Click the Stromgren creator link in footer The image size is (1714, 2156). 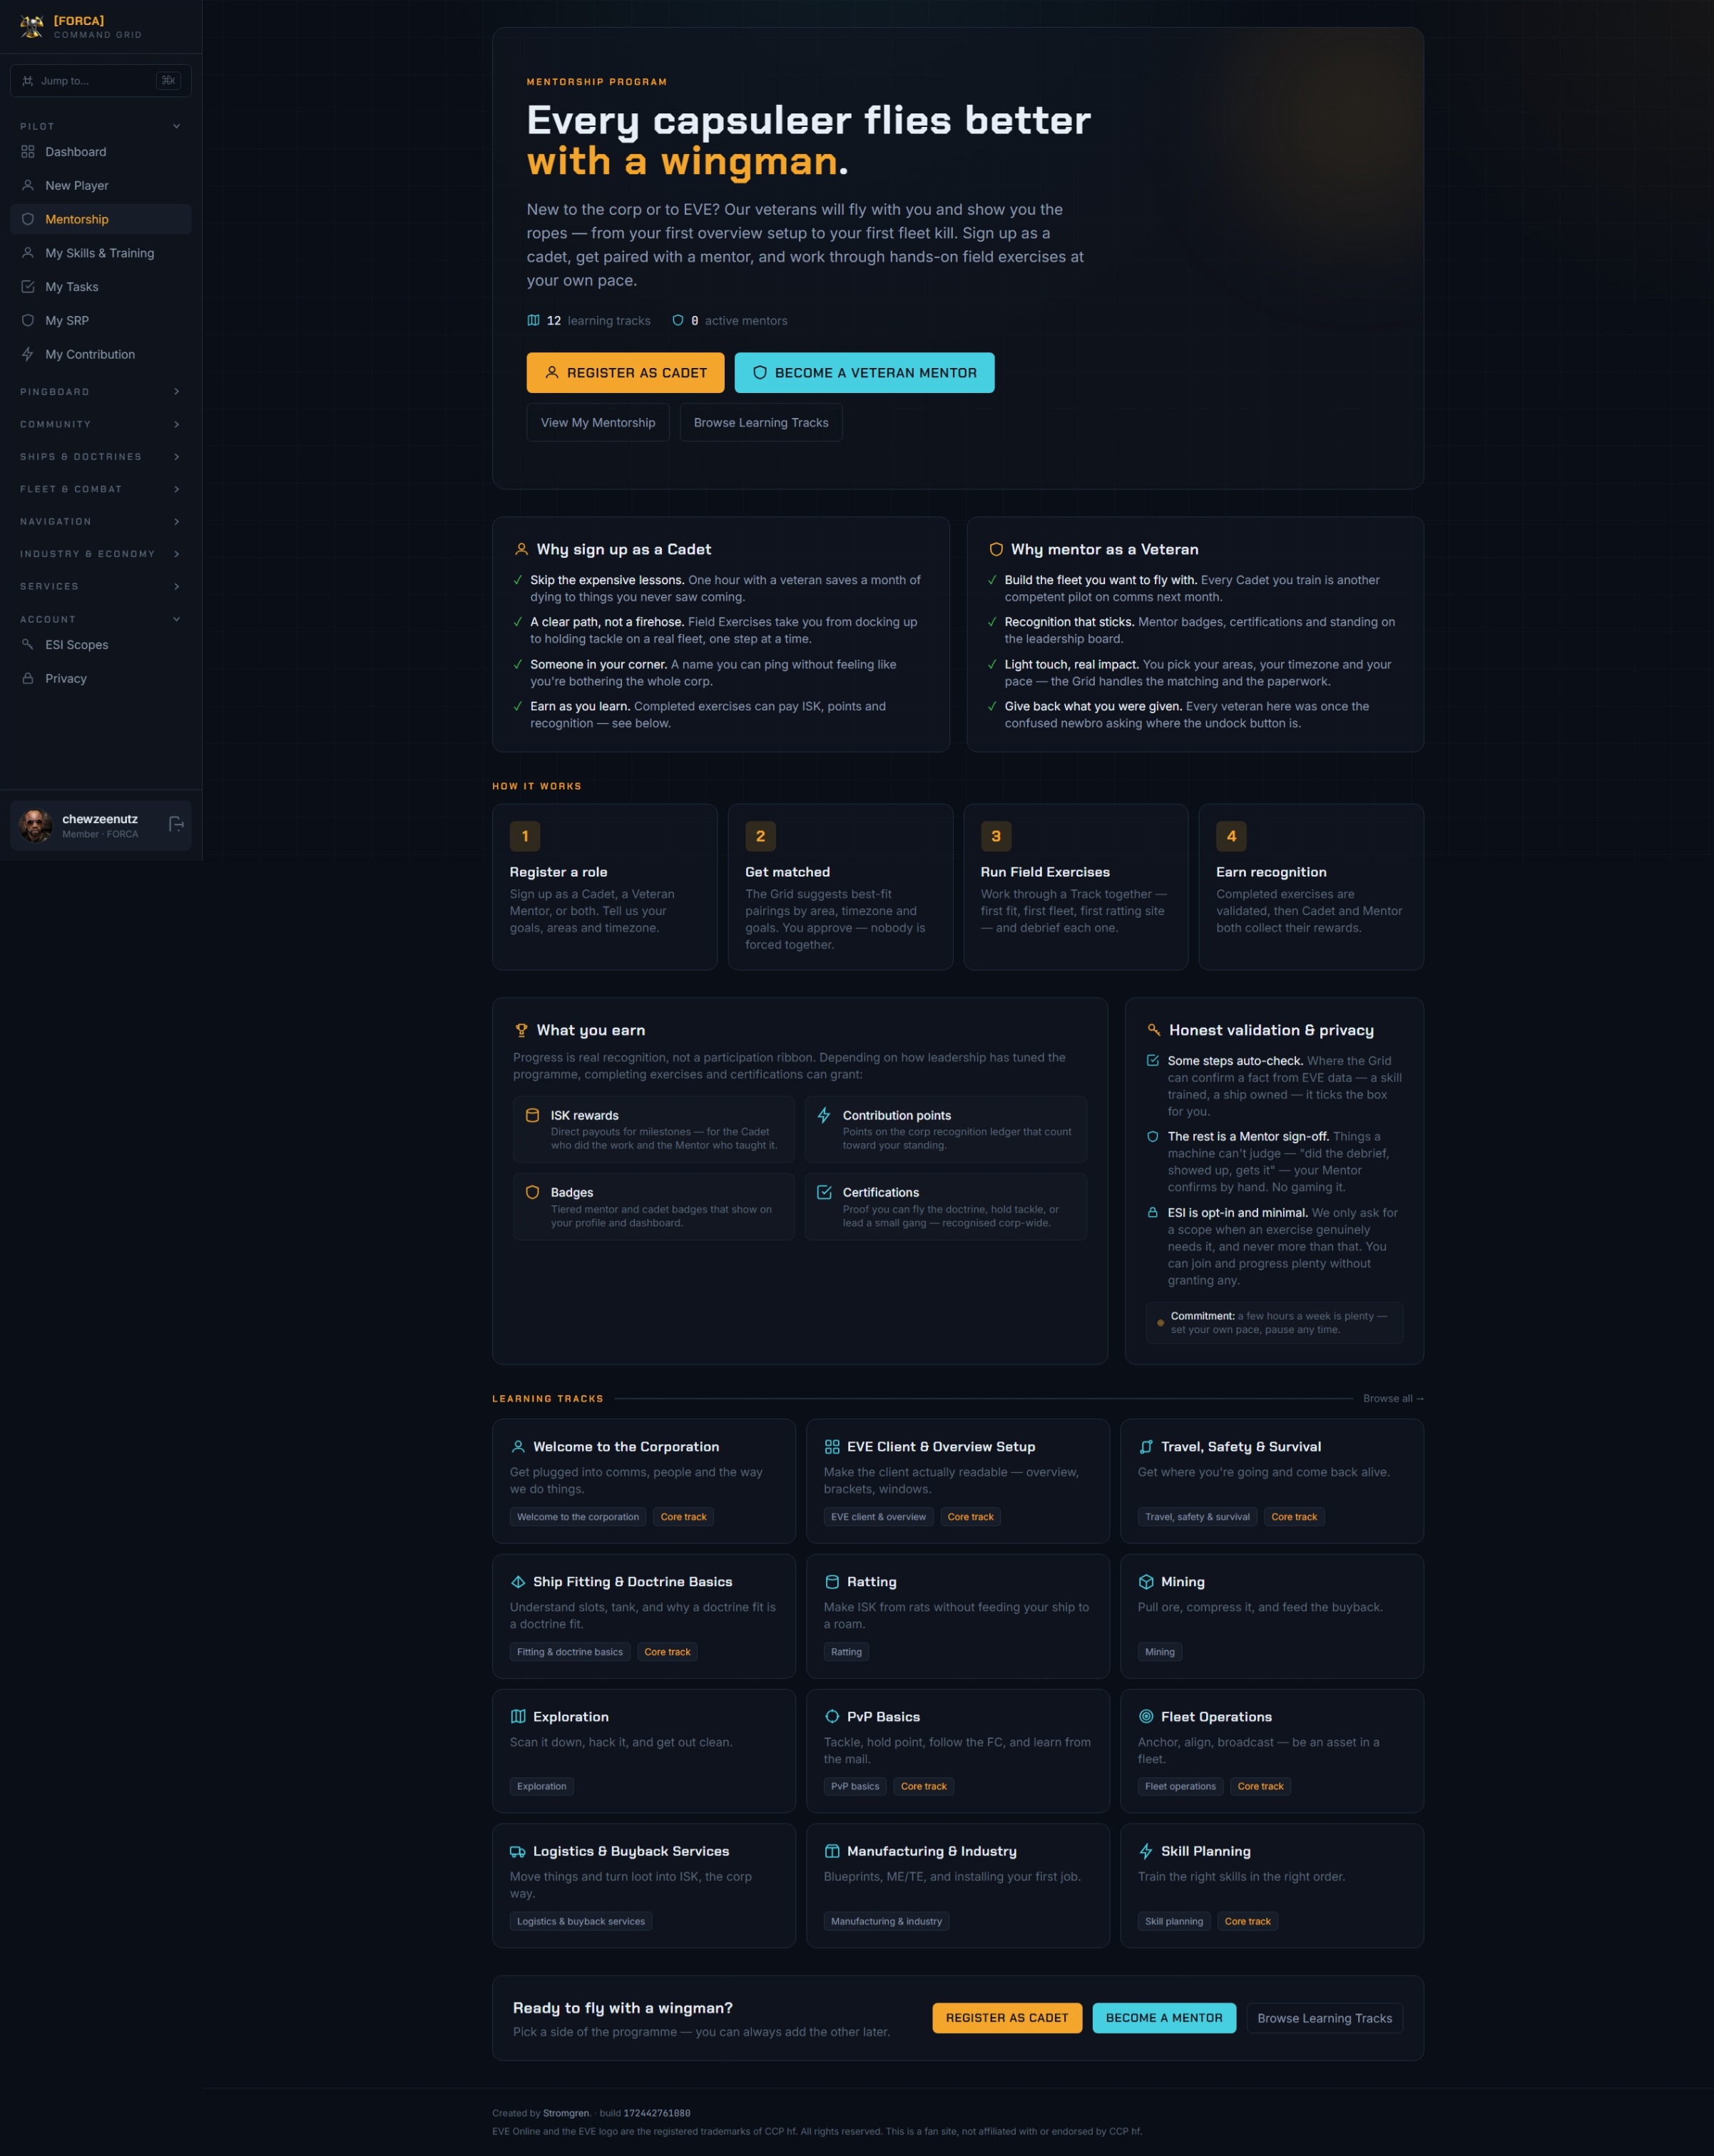pos(566,2113)
